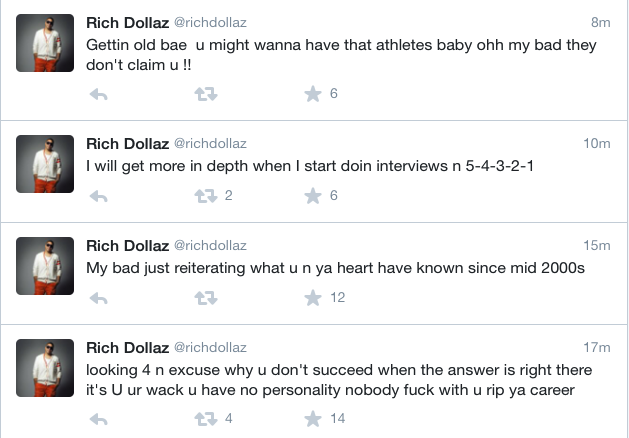Favorite the "Gettin old bae" tweet

pos(312,94)
